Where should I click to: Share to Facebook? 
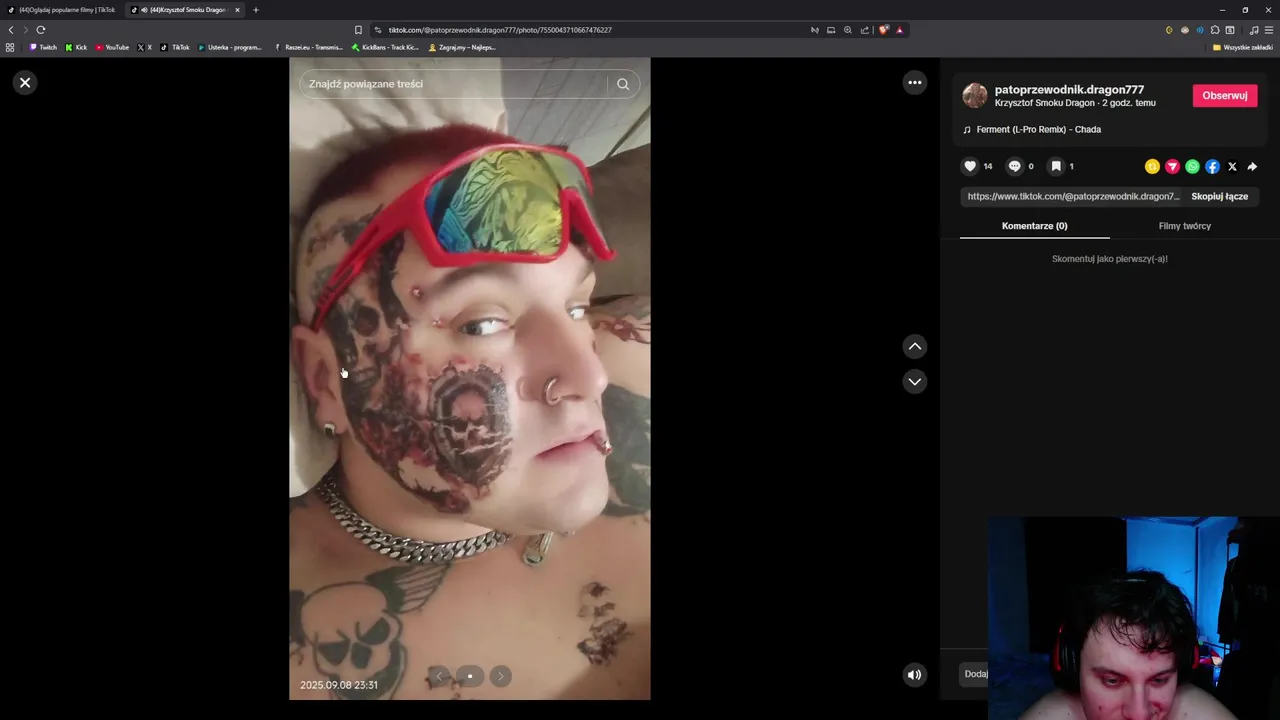tap(1212, 167)
